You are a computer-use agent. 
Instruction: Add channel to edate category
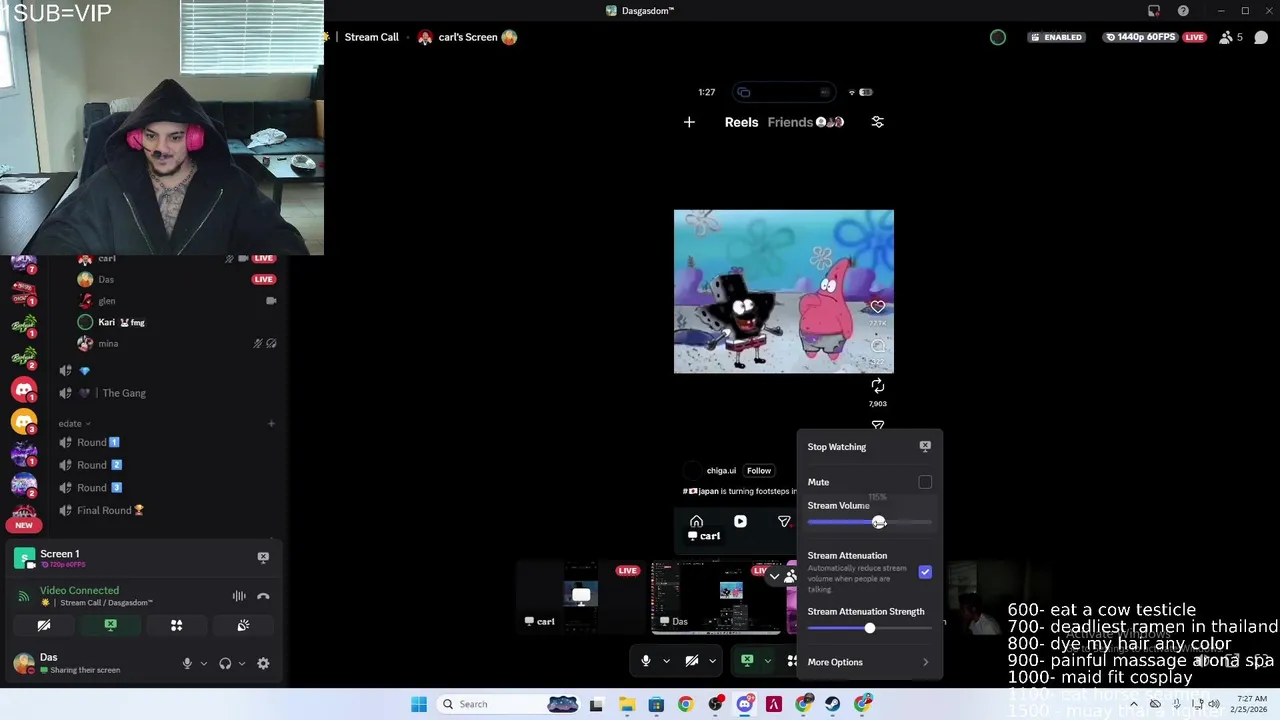coord(271,424)
